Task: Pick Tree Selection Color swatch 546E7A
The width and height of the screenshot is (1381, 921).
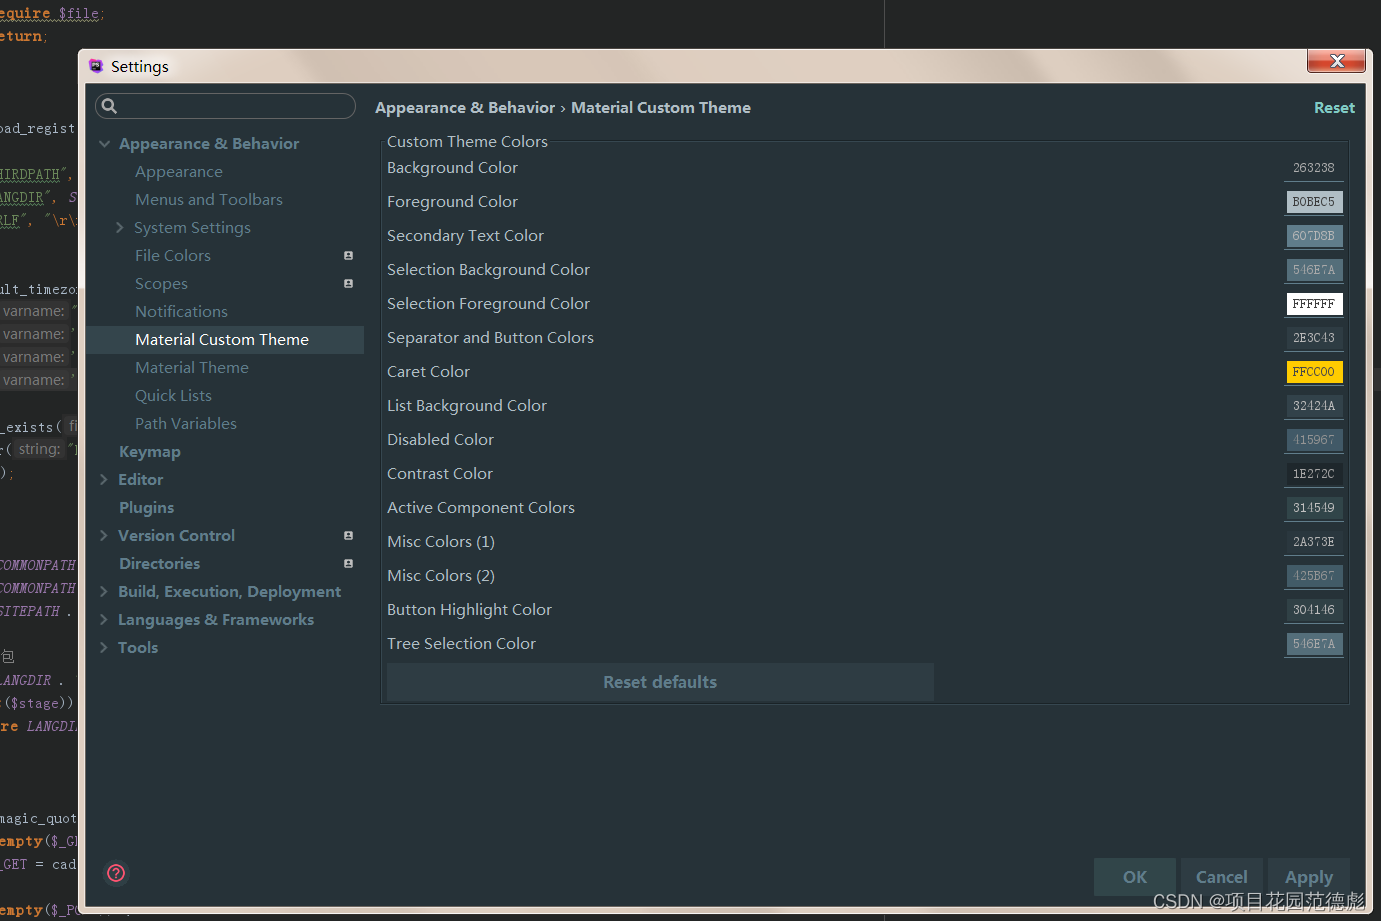Action: [x=1314, y=644]
